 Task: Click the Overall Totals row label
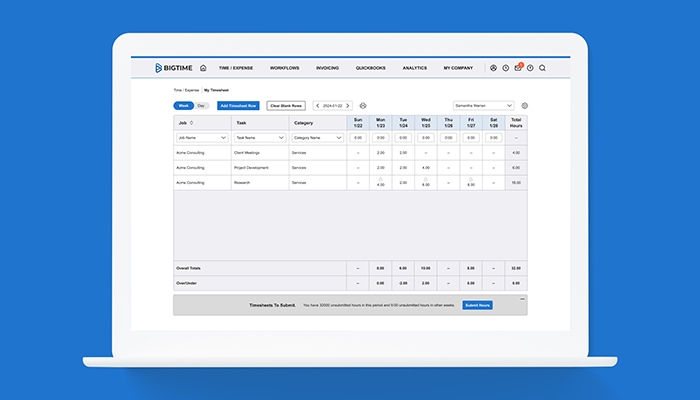(x=188, y=268)
